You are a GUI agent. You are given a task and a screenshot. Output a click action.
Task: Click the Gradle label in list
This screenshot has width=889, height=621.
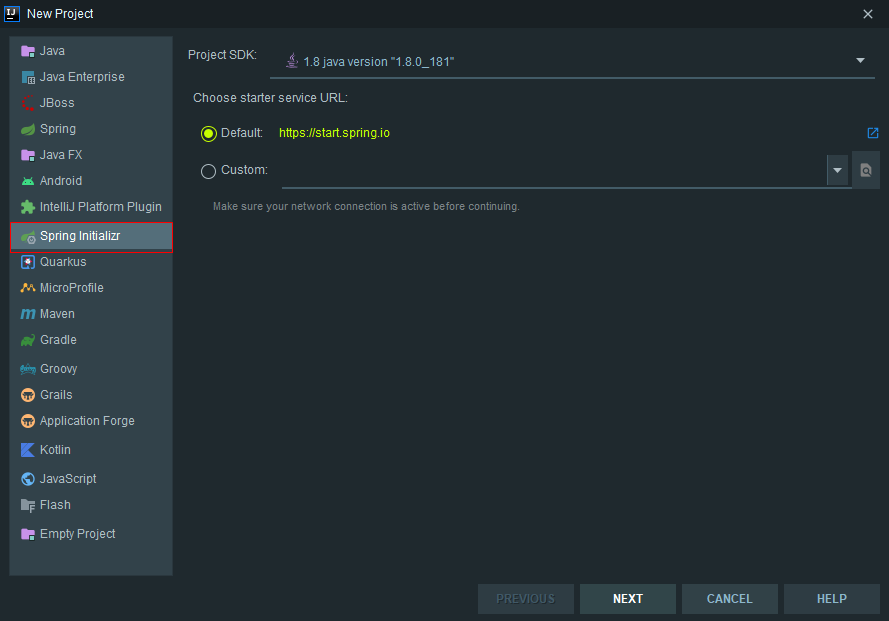[58, 340]
